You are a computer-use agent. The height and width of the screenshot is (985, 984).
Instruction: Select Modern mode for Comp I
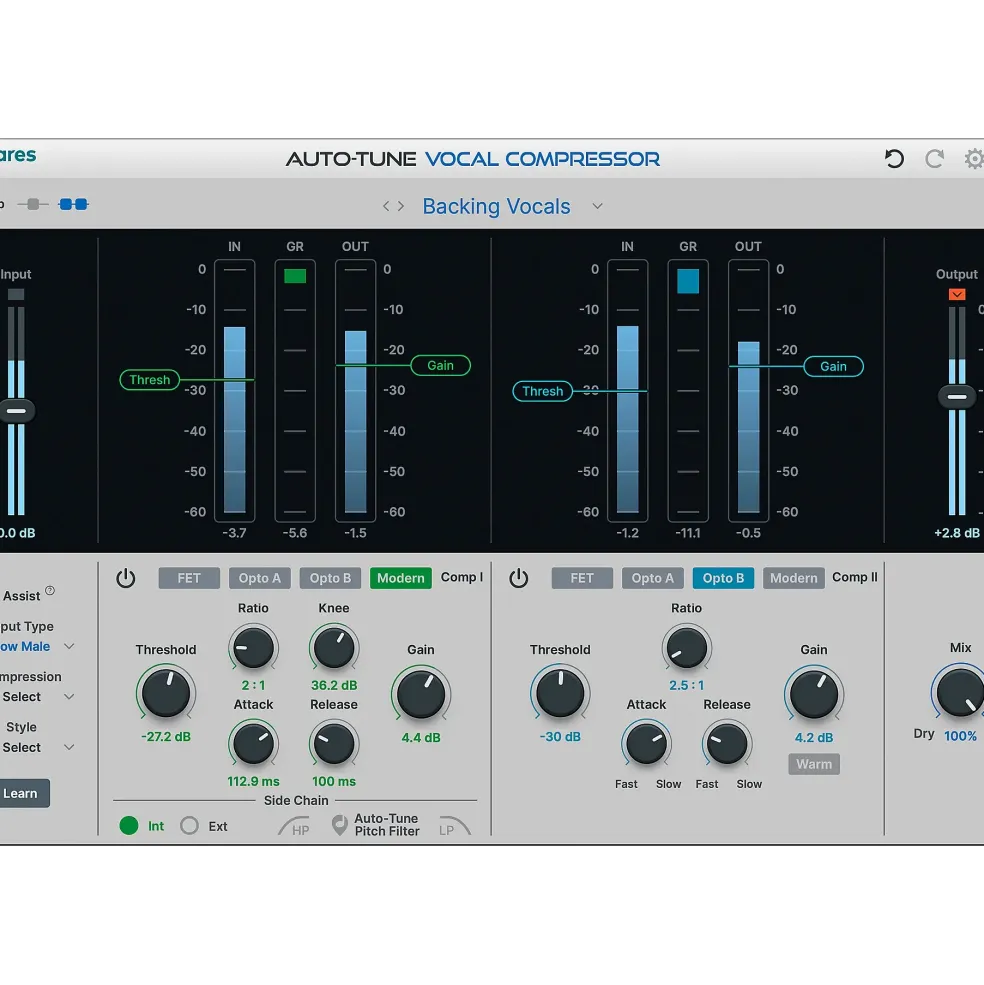401,578
